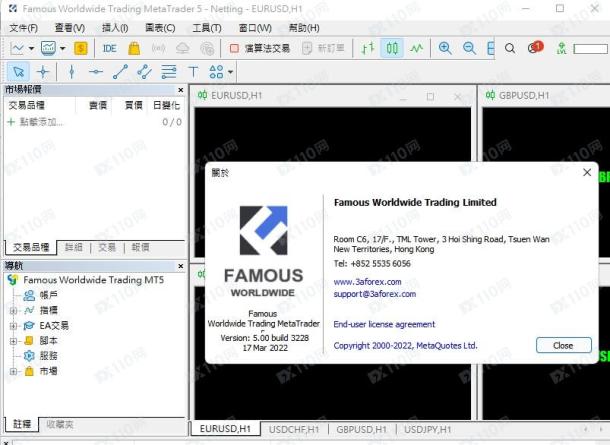Select the horizontal line drawing tool
This screenshot has height=445, width=610.
pos(96,72)
